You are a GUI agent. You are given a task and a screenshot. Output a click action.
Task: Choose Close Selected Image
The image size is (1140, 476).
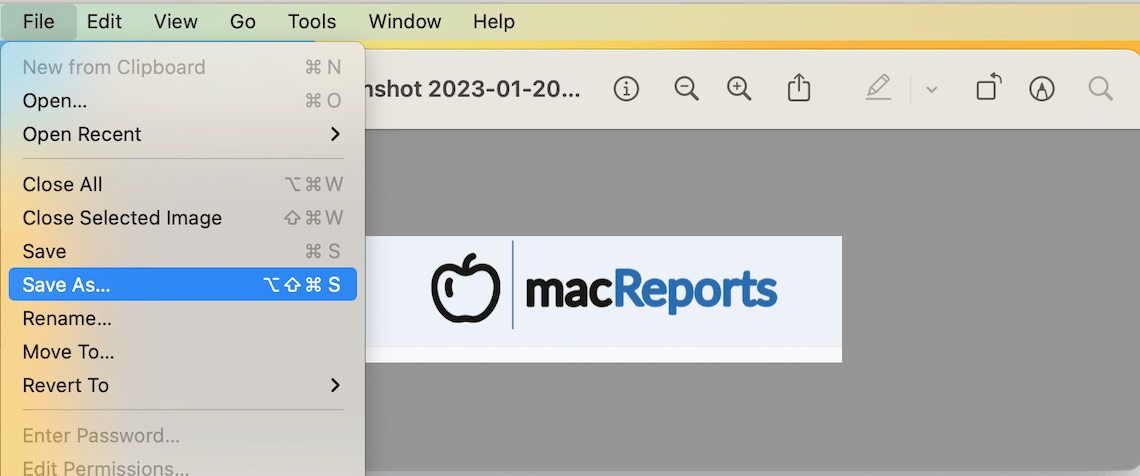coord(122,218)
